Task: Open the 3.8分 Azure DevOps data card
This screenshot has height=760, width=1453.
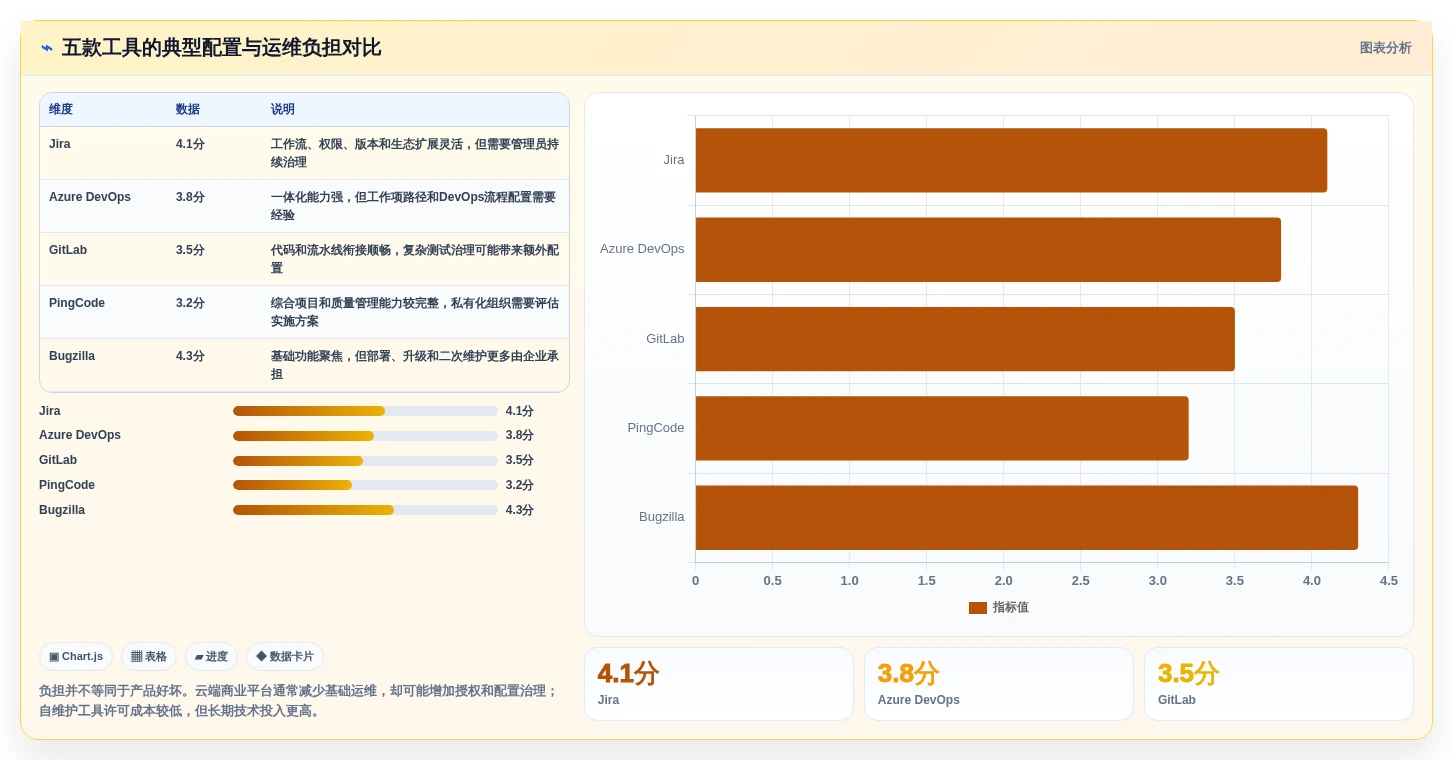Action: [999, 684]
